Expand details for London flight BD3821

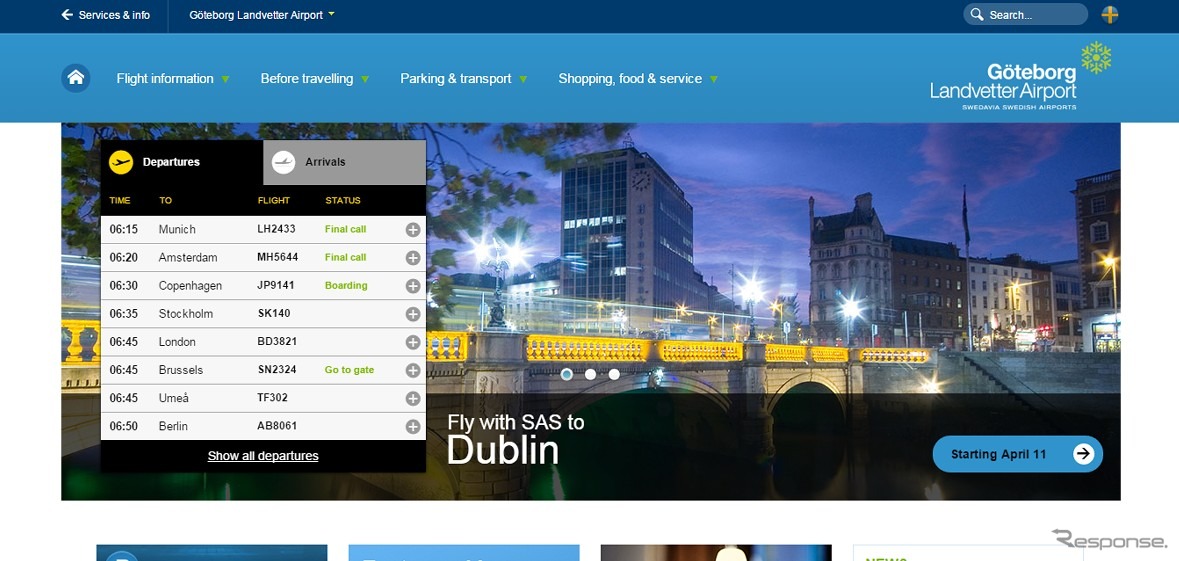413,342
